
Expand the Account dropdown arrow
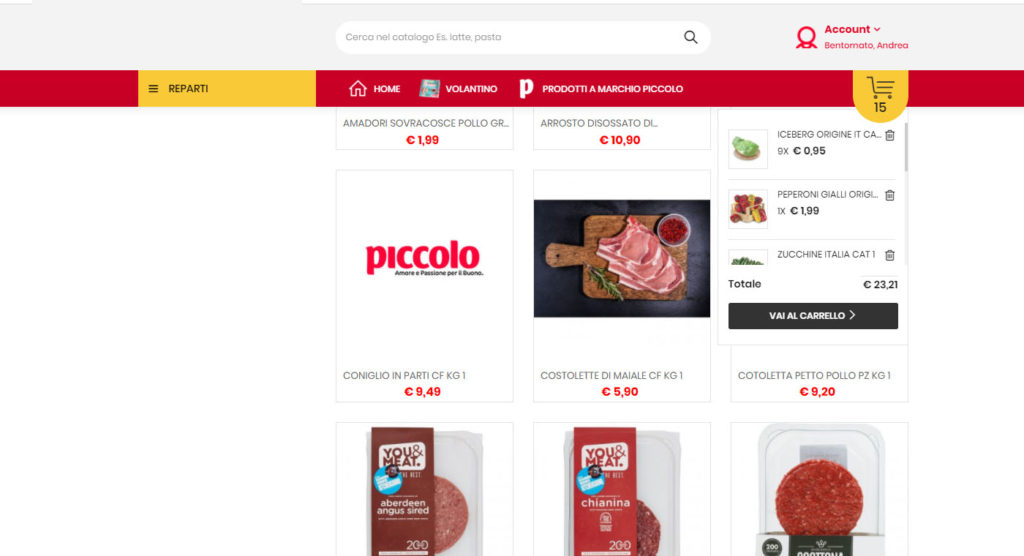(877, 29)
